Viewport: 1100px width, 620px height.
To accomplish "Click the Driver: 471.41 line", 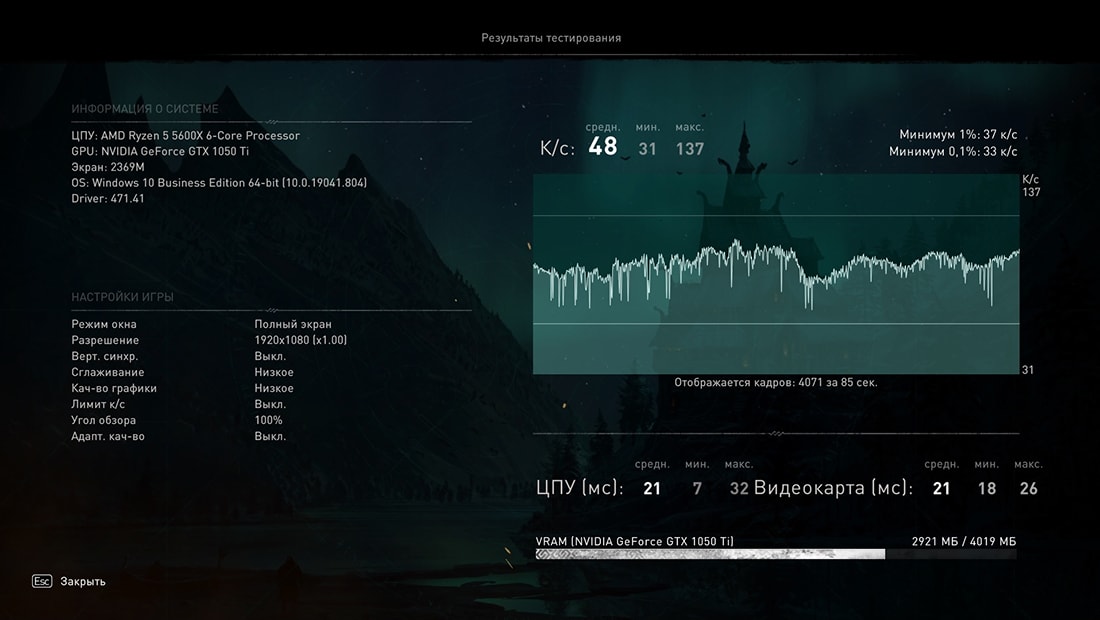I will pyautogui.click(x=107, y=198).
